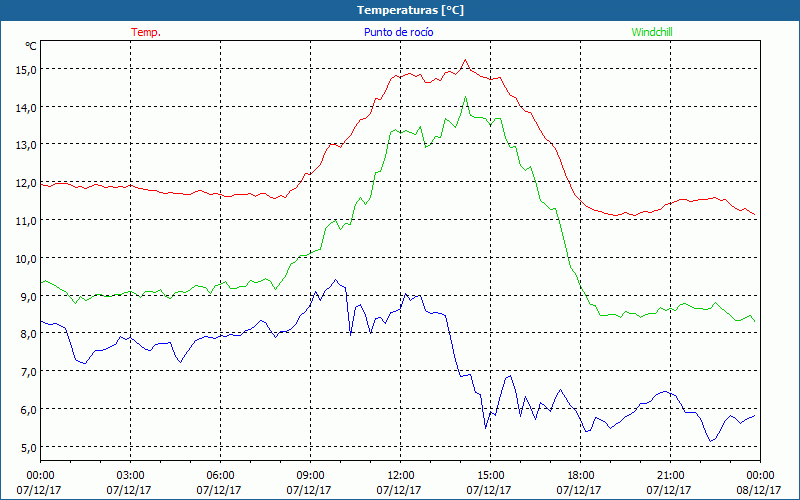Screen dimensions: 800x500
Task: Click the "18:00" time label
Action: (581, 476)
